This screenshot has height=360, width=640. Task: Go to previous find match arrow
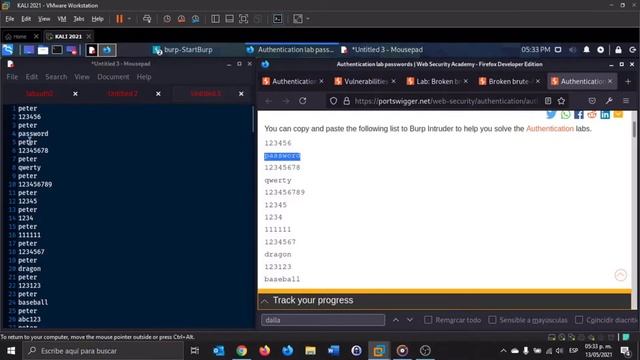click(396, 320)
